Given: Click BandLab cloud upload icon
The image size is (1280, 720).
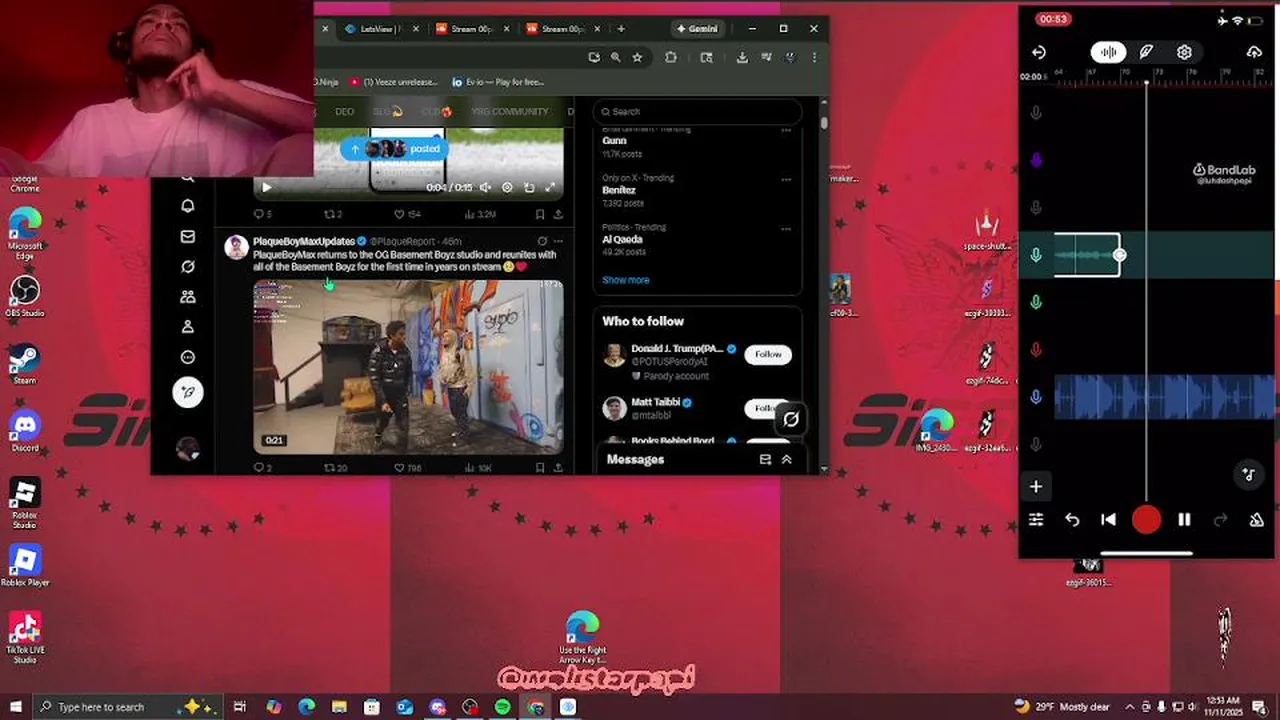Looking at the screenshot, I should point(1254,52).
